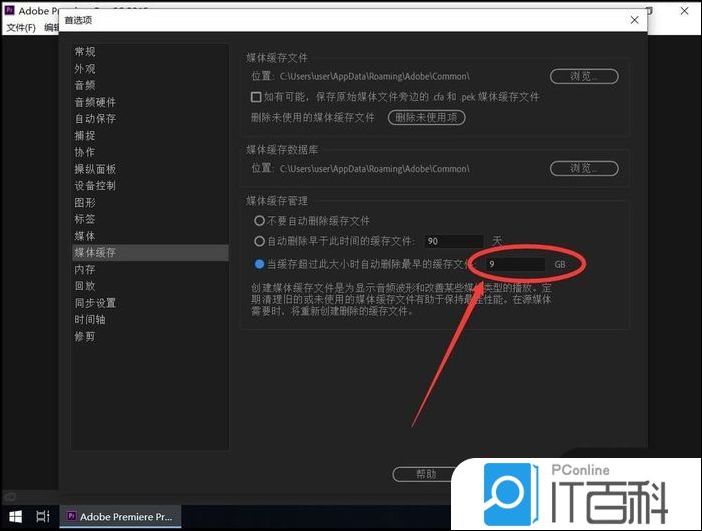Viewport: 702px width, 531px height.
Task: Click 浏览 for media cache files location
Action: coord(584,76)
